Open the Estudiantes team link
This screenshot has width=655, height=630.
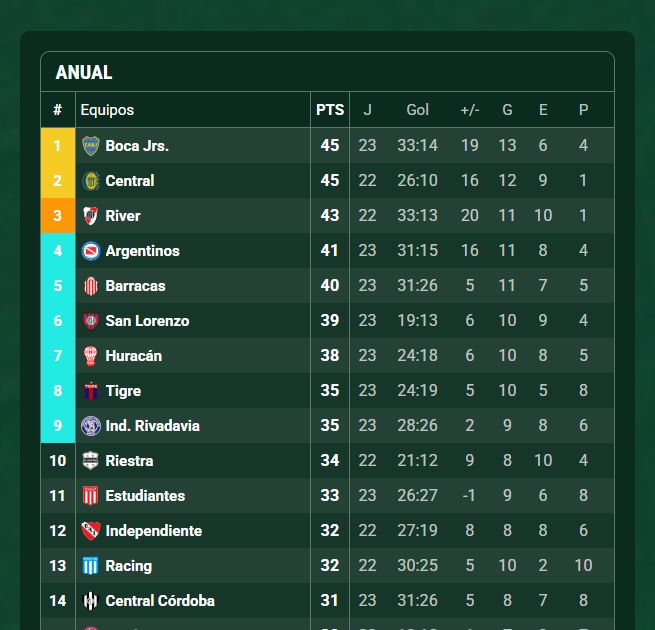click(145, 496)
